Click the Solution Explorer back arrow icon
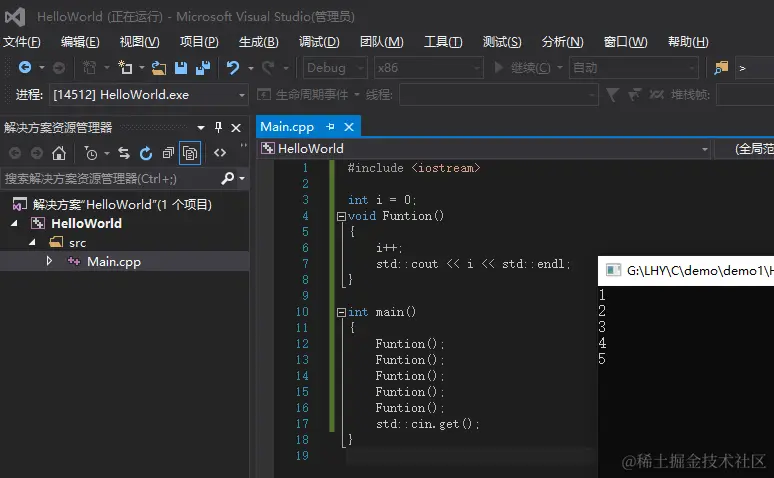The height and width of the screenshot is (478, 774). pos(15,153)
